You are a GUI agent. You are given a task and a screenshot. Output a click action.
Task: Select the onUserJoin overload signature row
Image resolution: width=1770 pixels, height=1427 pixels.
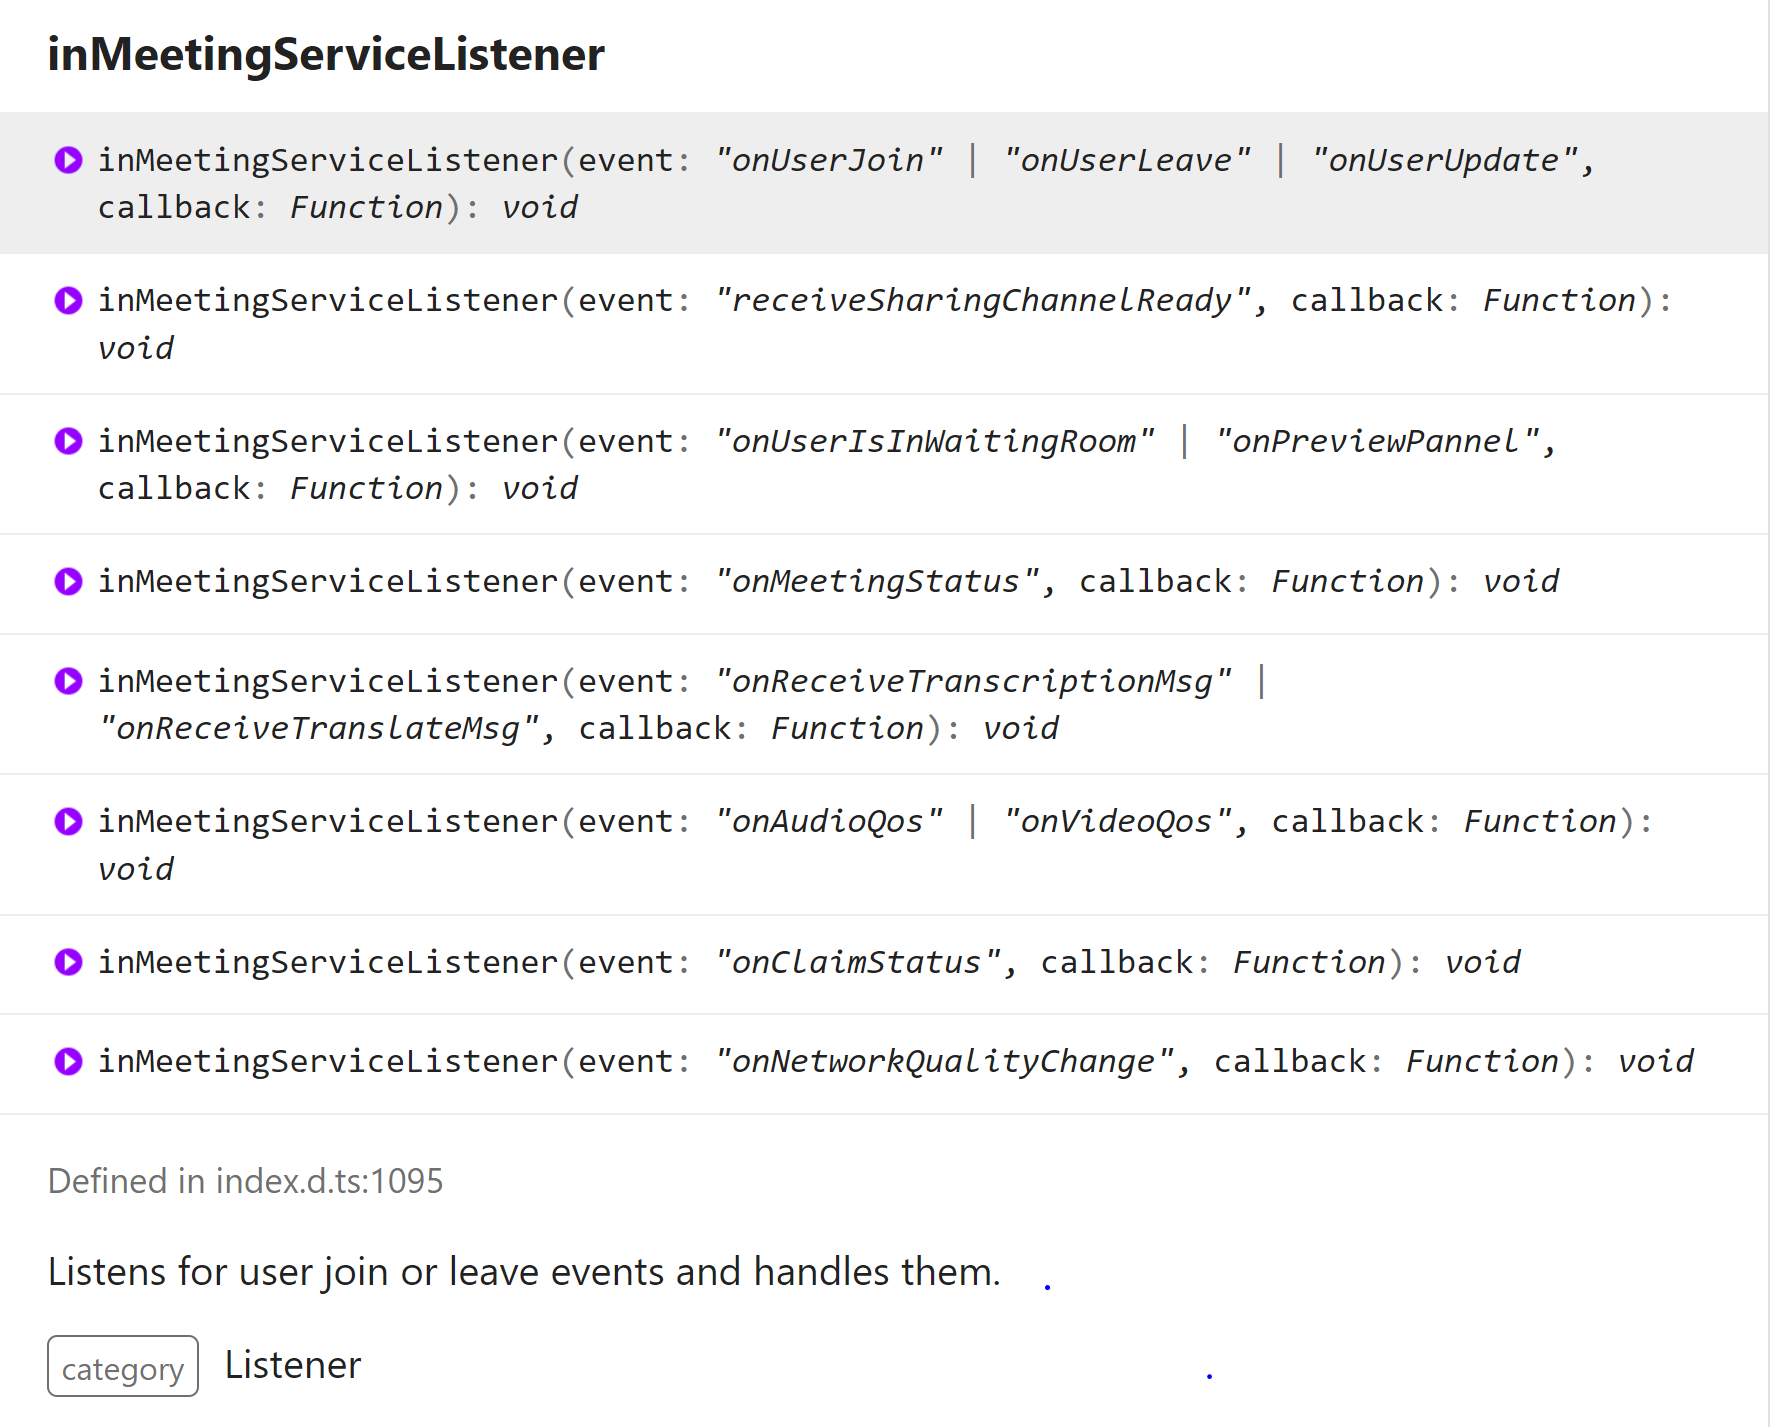click(x=884, y=183)
